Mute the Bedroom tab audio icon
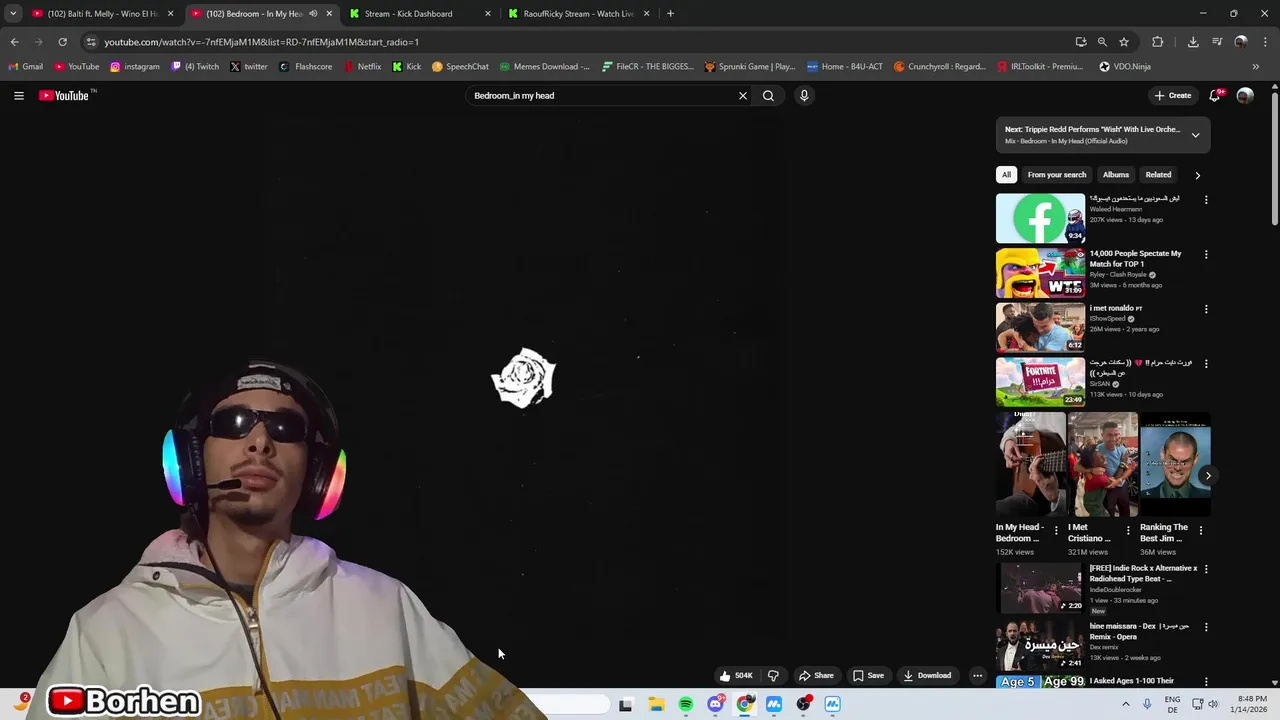 [x=313, y=14]
